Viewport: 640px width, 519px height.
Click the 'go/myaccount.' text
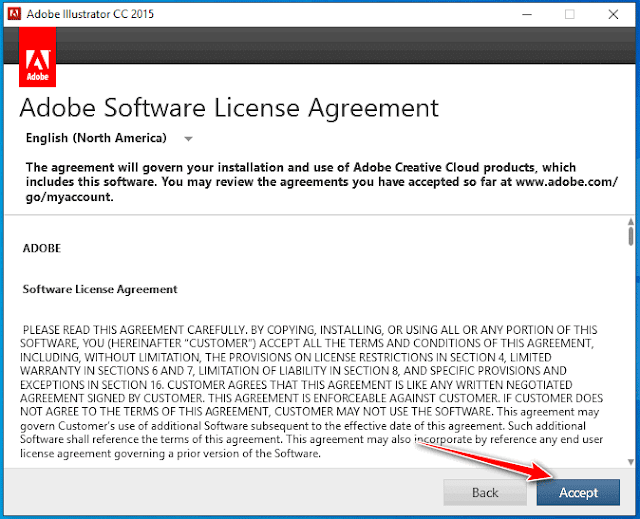[x=69, y=197]
